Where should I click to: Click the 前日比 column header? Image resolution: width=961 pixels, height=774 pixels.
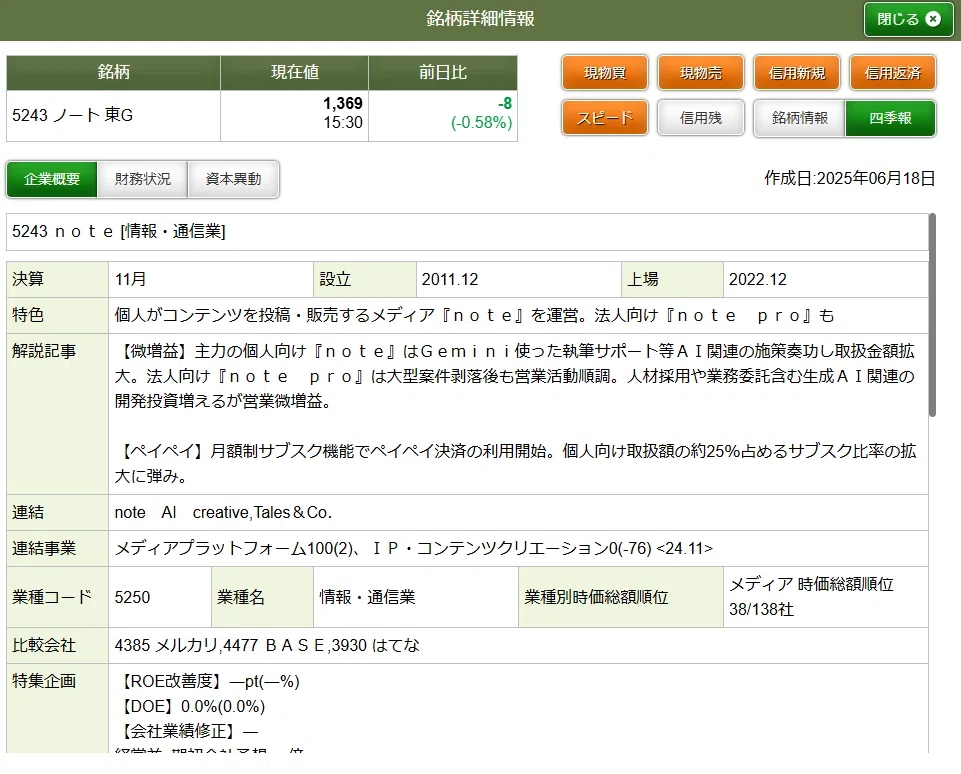click(x=443, y=72)
